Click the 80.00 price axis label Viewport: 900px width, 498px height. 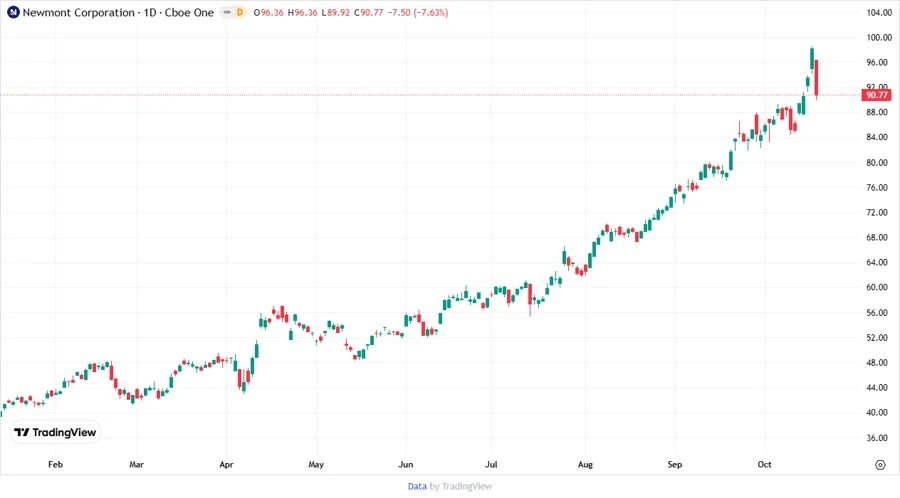[x=876, y=162]
